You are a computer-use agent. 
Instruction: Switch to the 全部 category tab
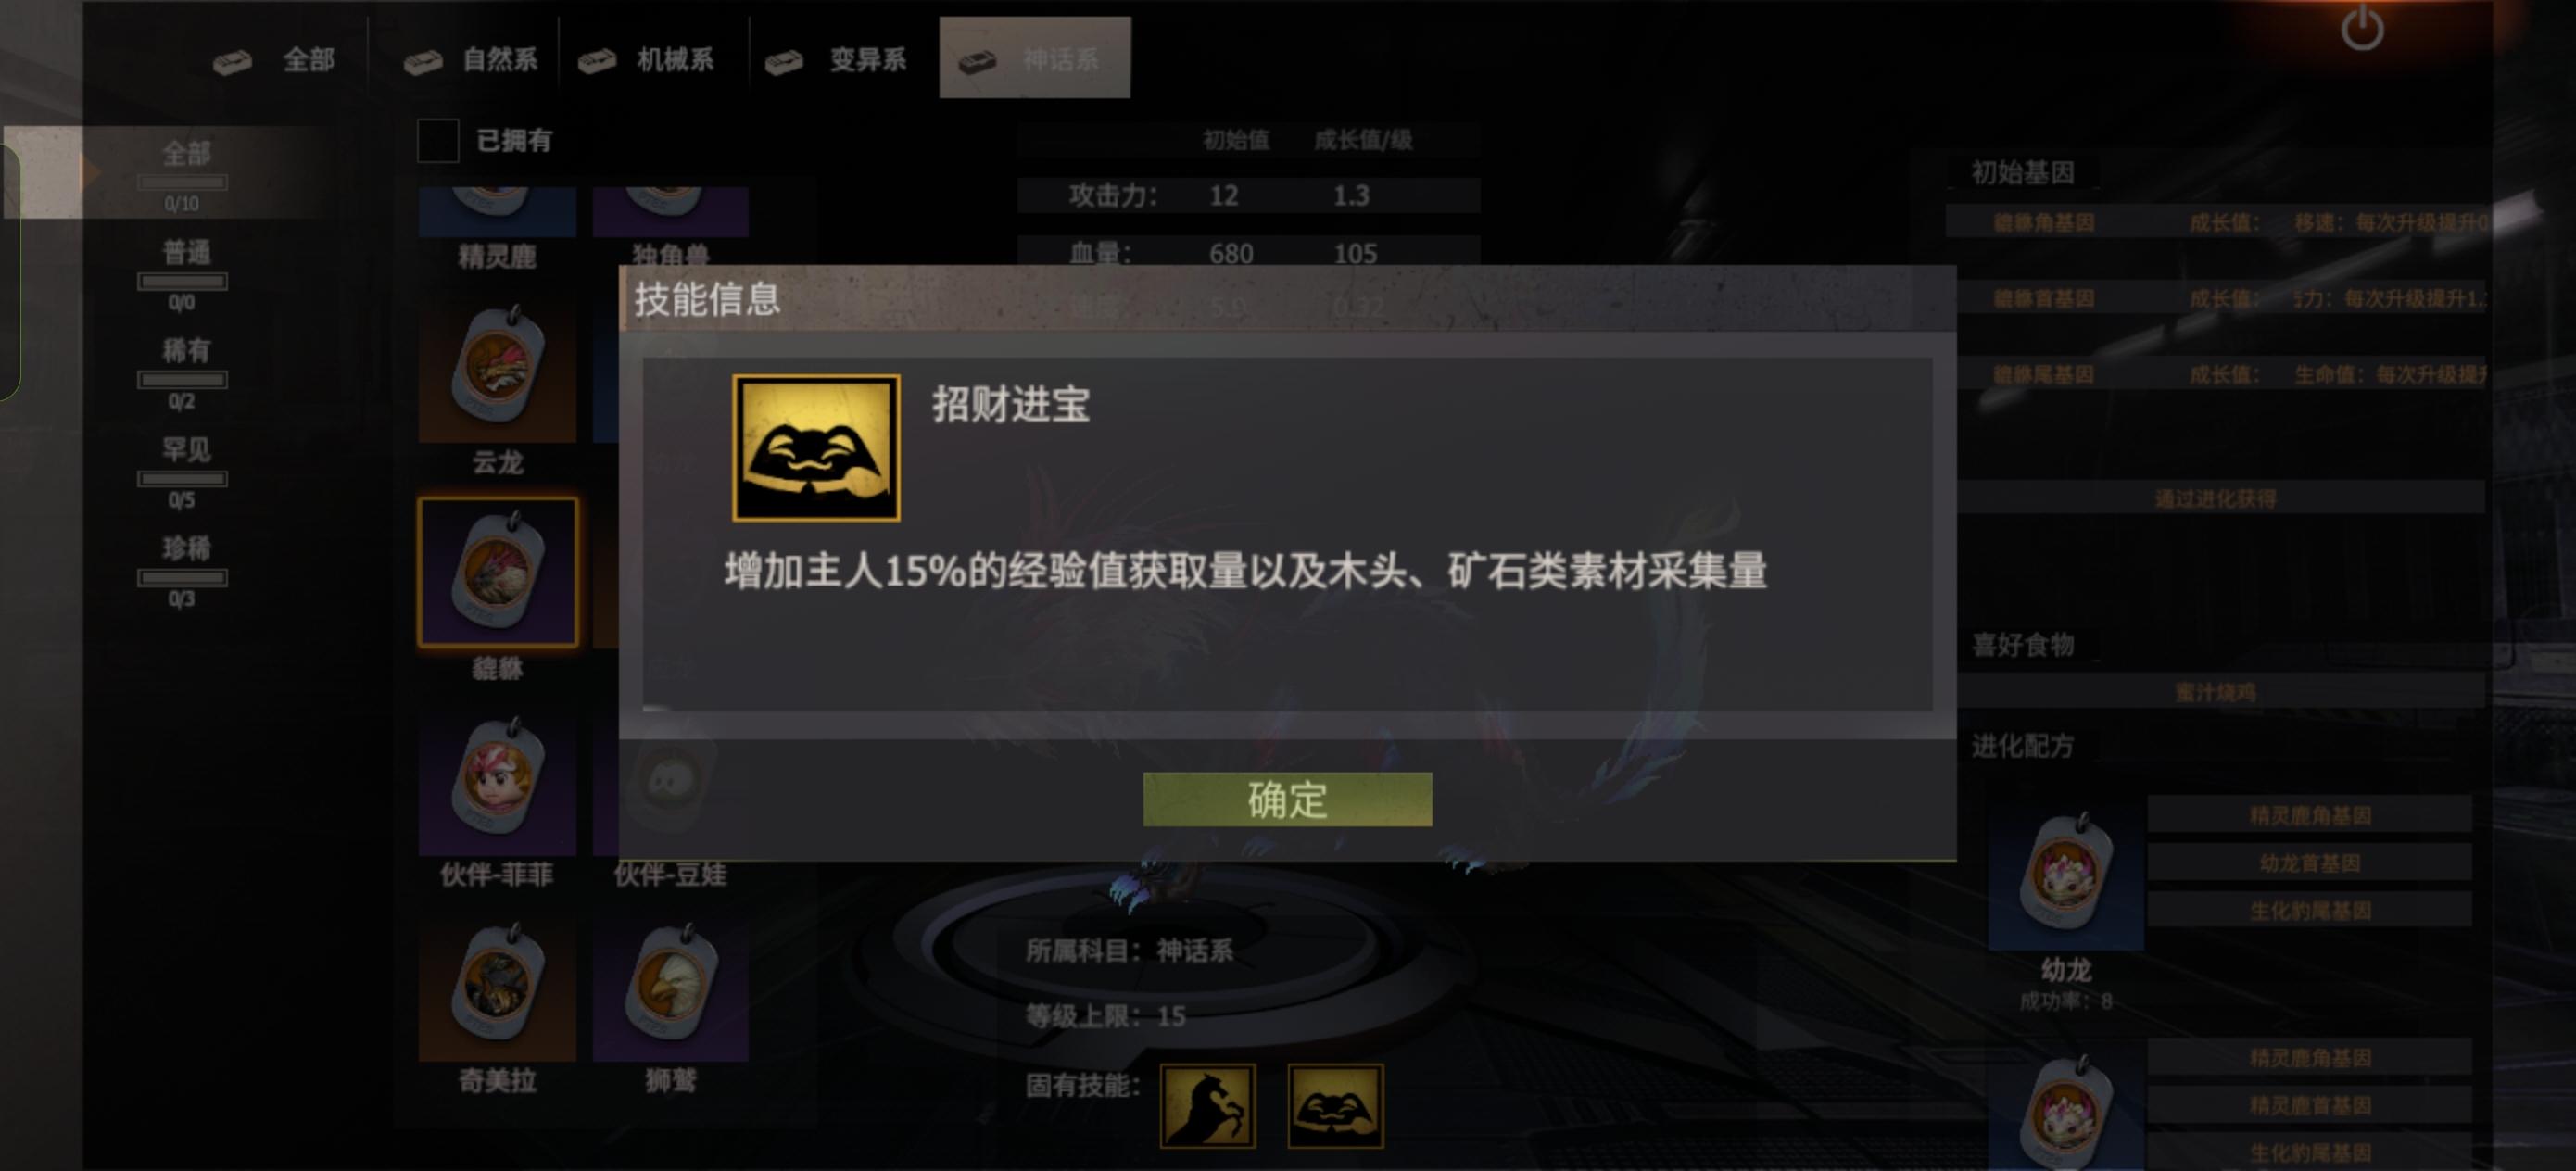tap(275, 60)
